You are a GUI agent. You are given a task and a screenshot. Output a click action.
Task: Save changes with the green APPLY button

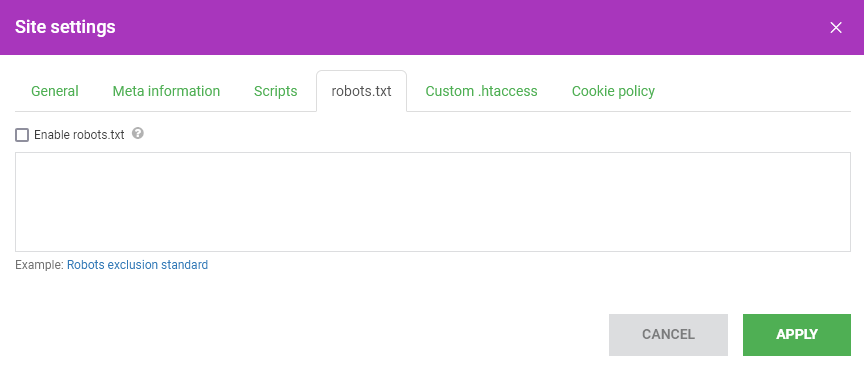click(x=797, y=335)
